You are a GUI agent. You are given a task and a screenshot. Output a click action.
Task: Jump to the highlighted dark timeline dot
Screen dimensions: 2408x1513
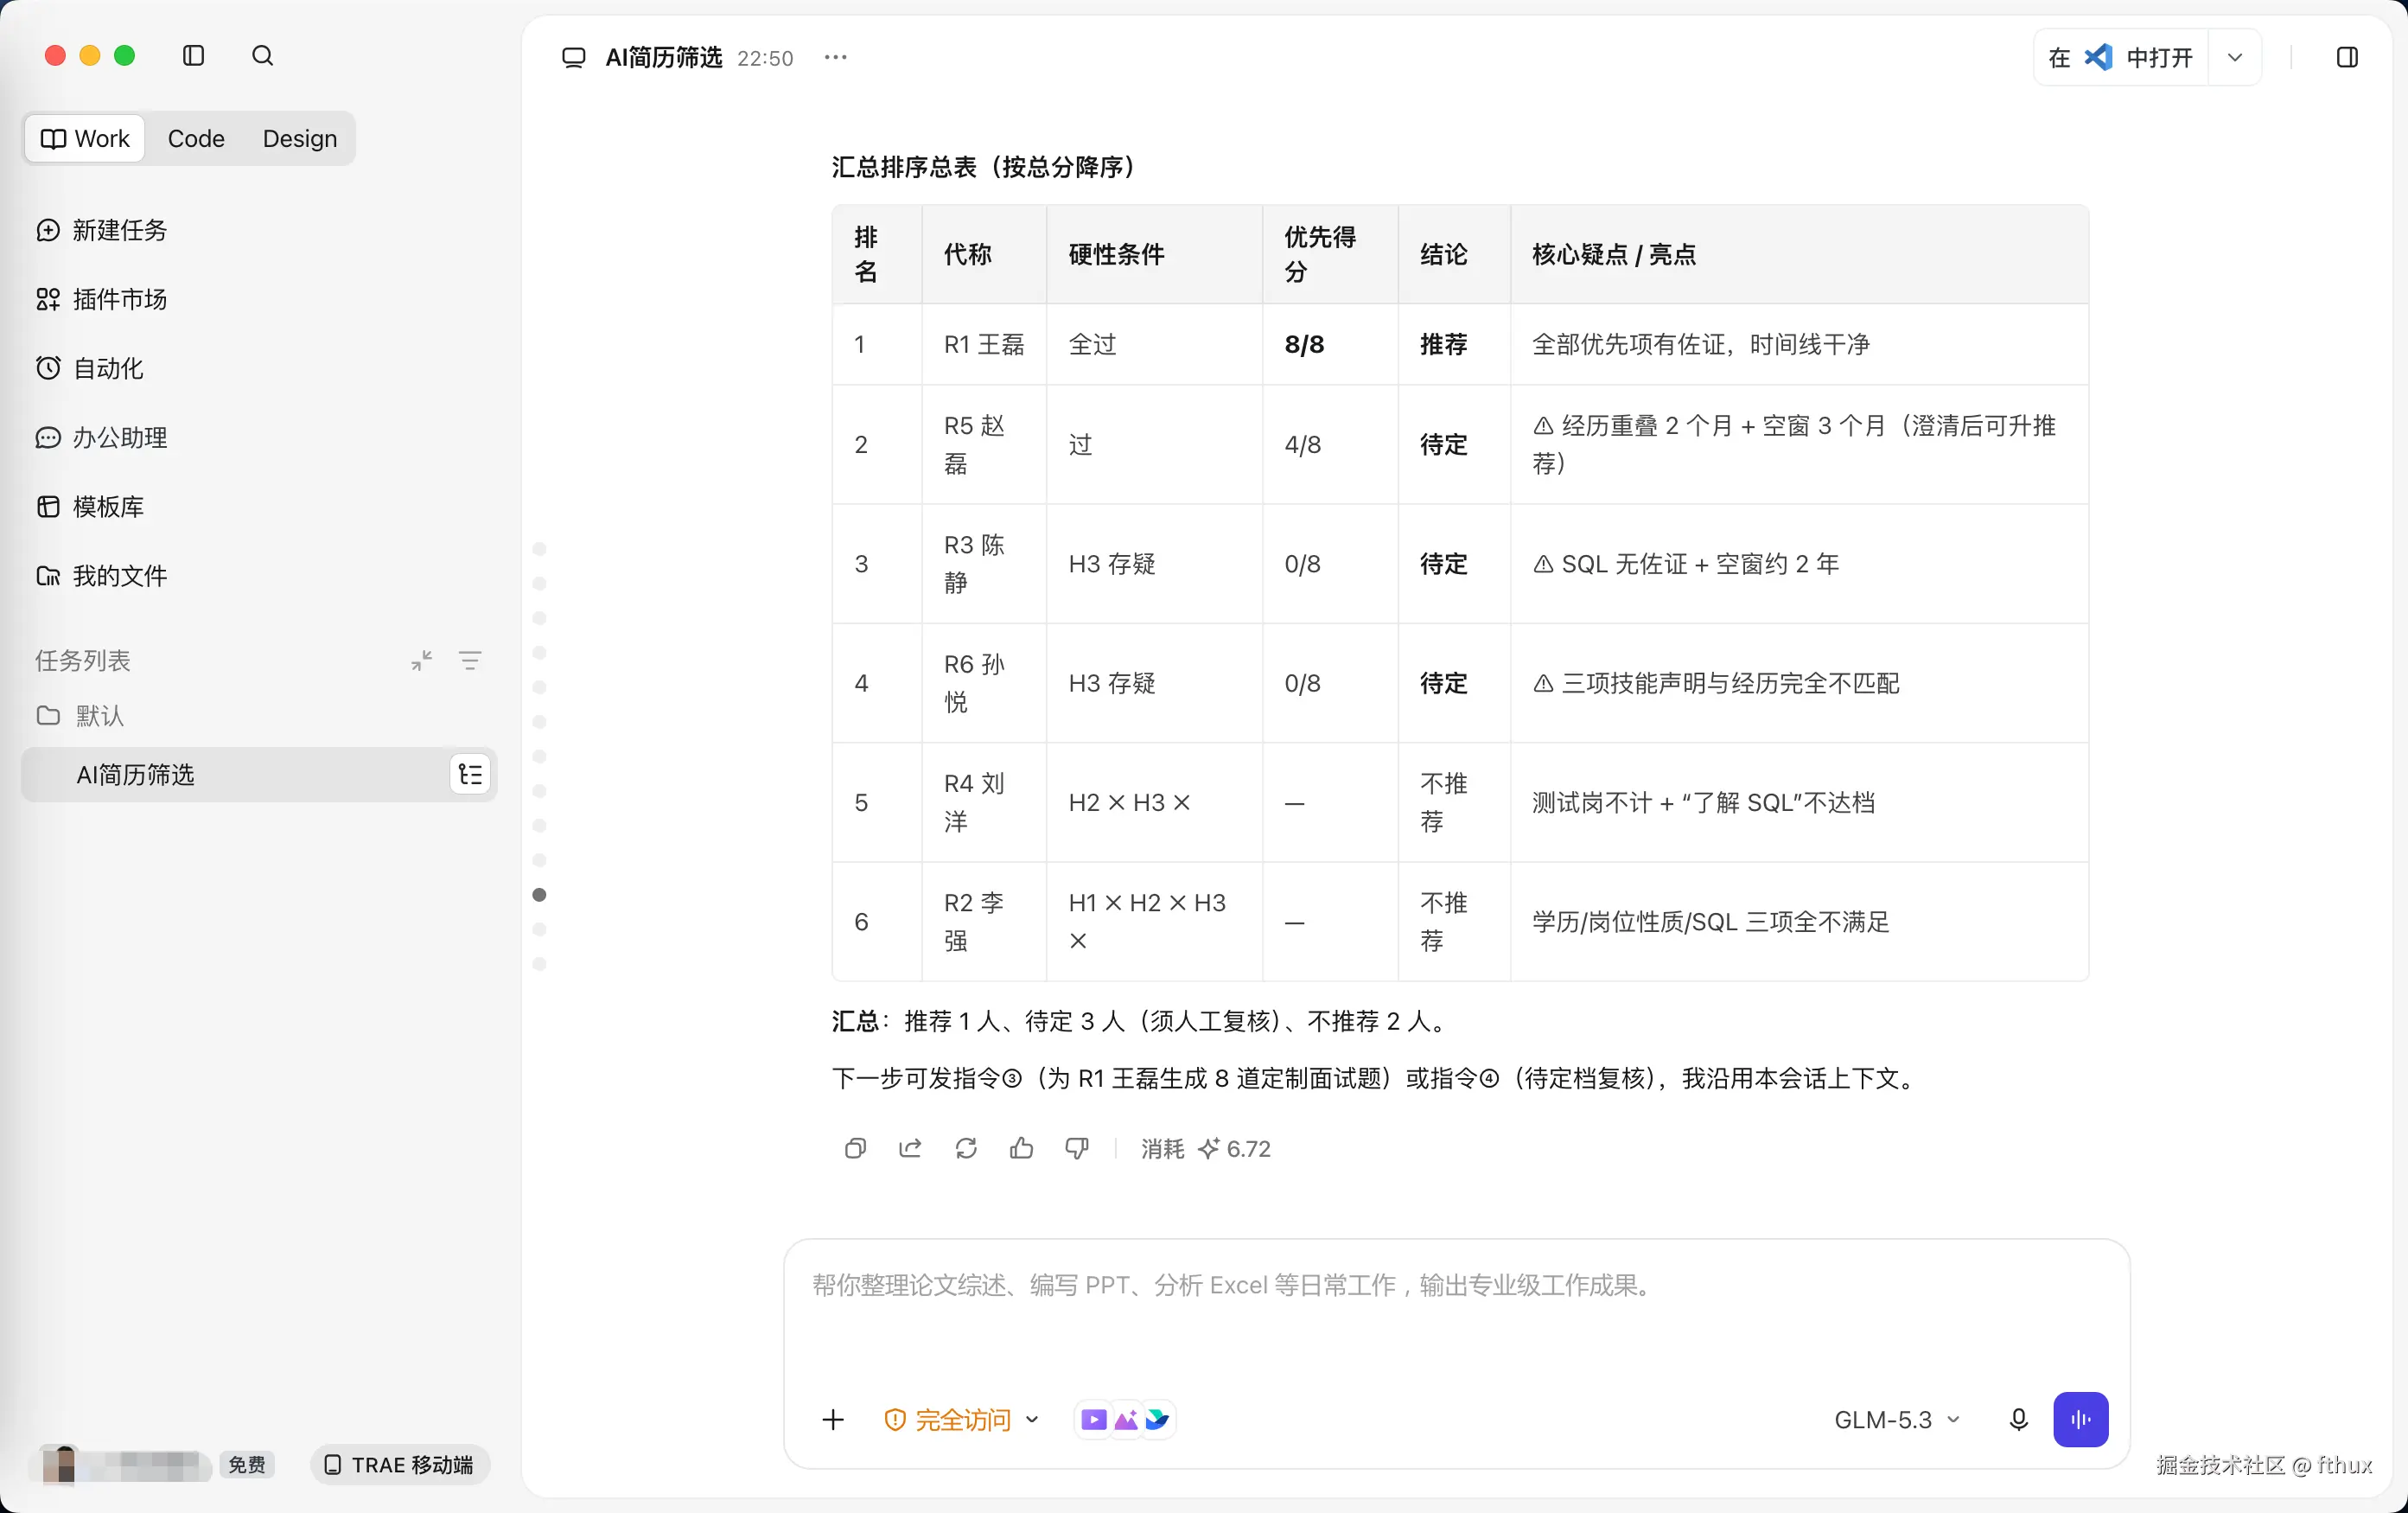540,895
